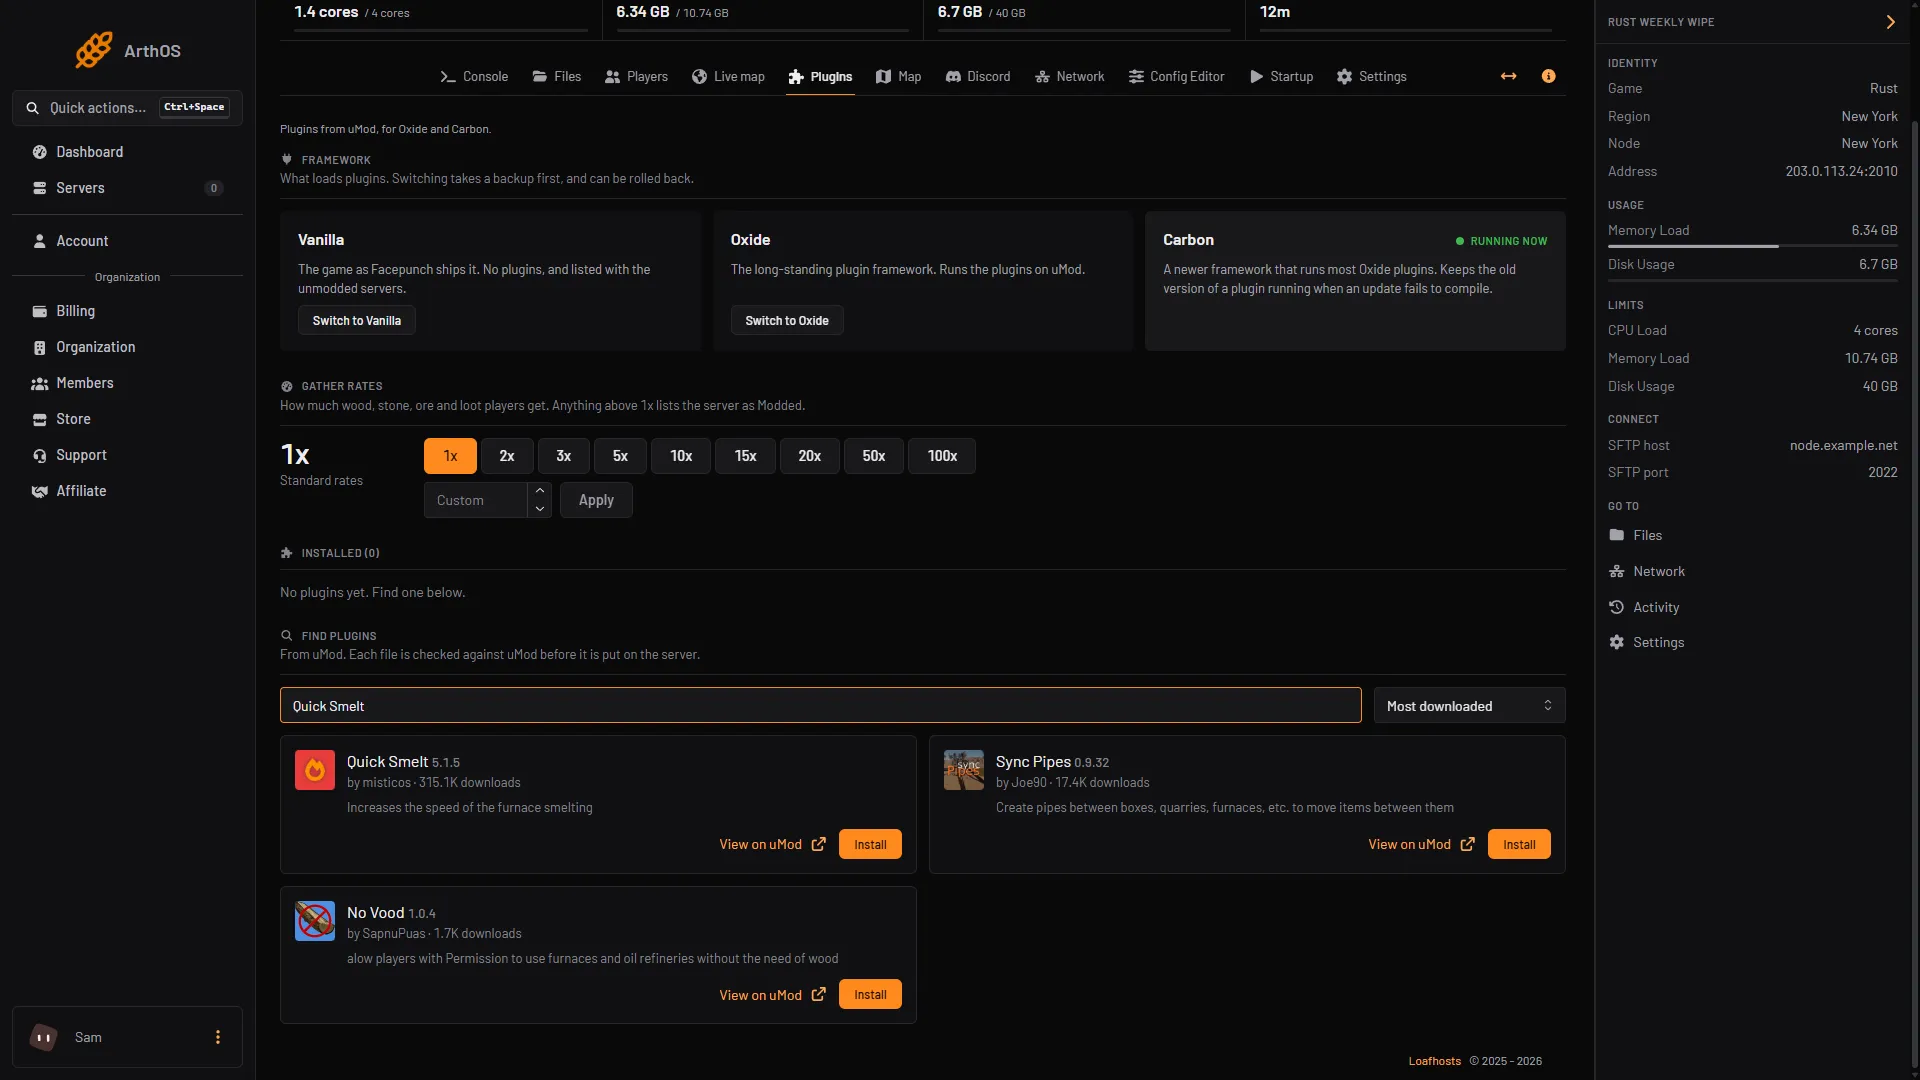Expand the Rust Weekly Wipe panel chevron

click(x=1890, y=22)
